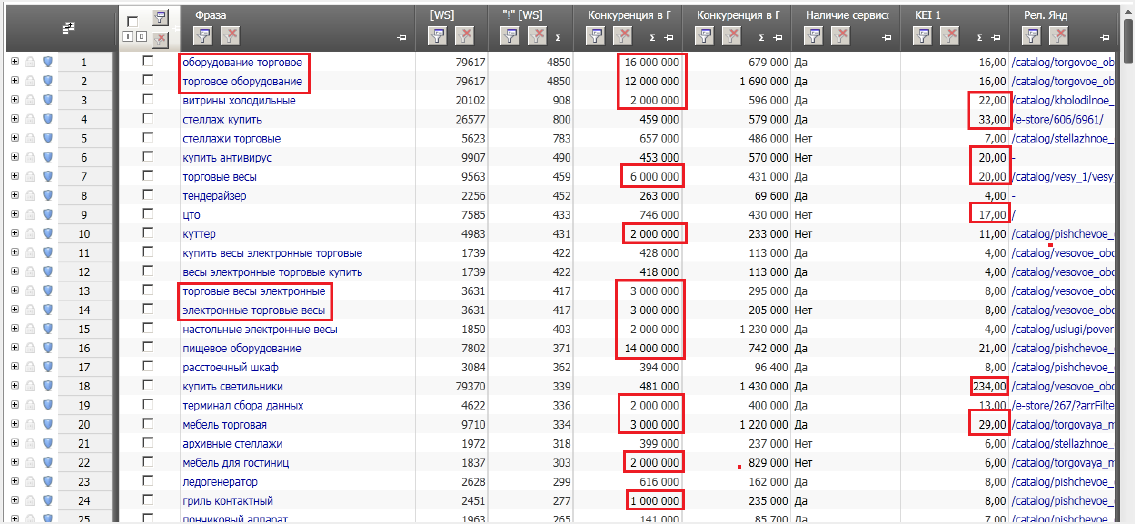
Task: Expand row 1 with the plus icon
Action: 14,62
